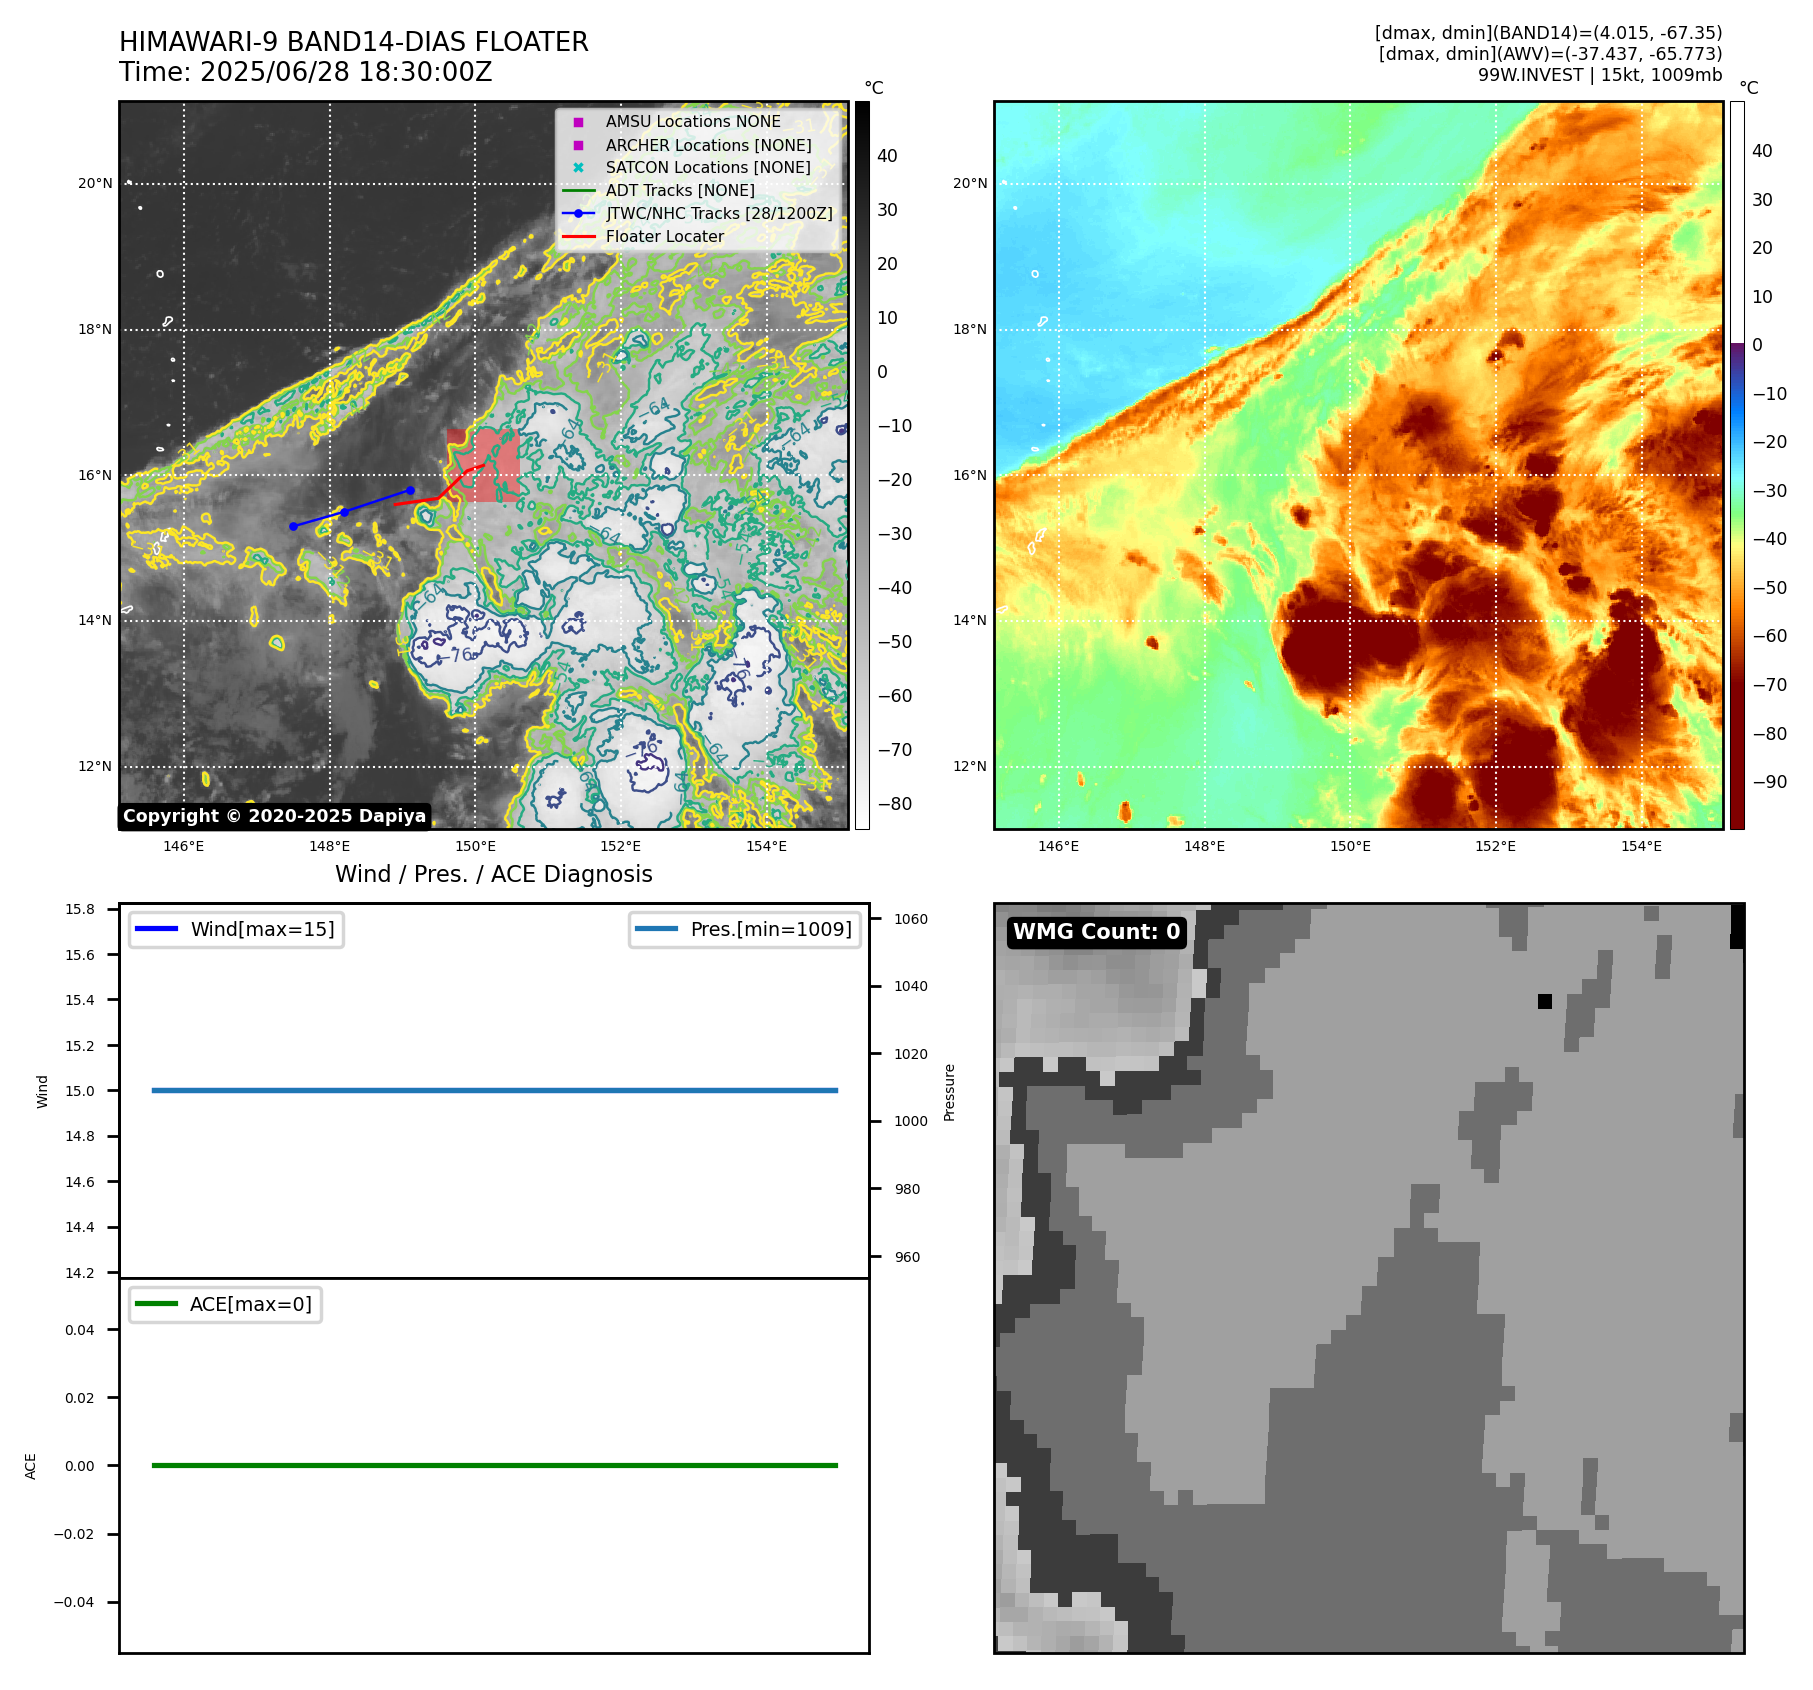Screen dimensions: 1813x1690
Task: Click the blue JTWC/NHC Tracks legend marker
Action: pos(578,214)
